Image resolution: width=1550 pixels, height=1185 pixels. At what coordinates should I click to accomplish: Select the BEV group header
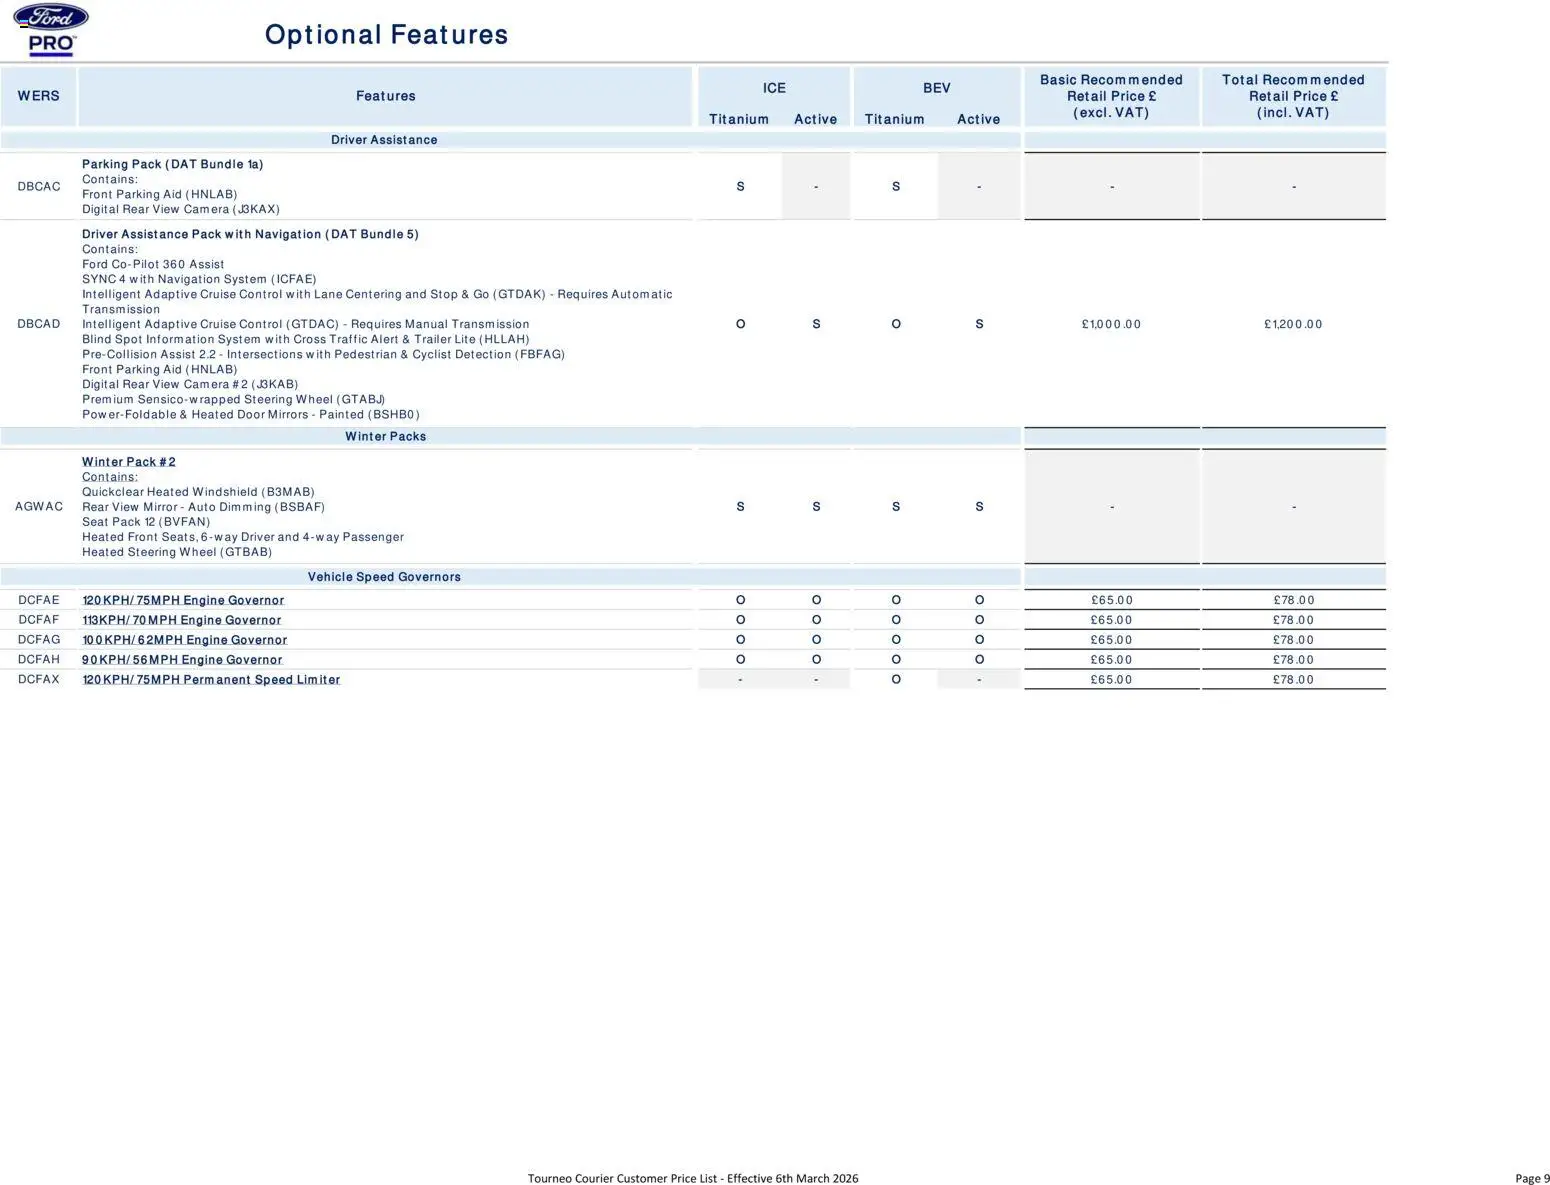click(936, 88)
